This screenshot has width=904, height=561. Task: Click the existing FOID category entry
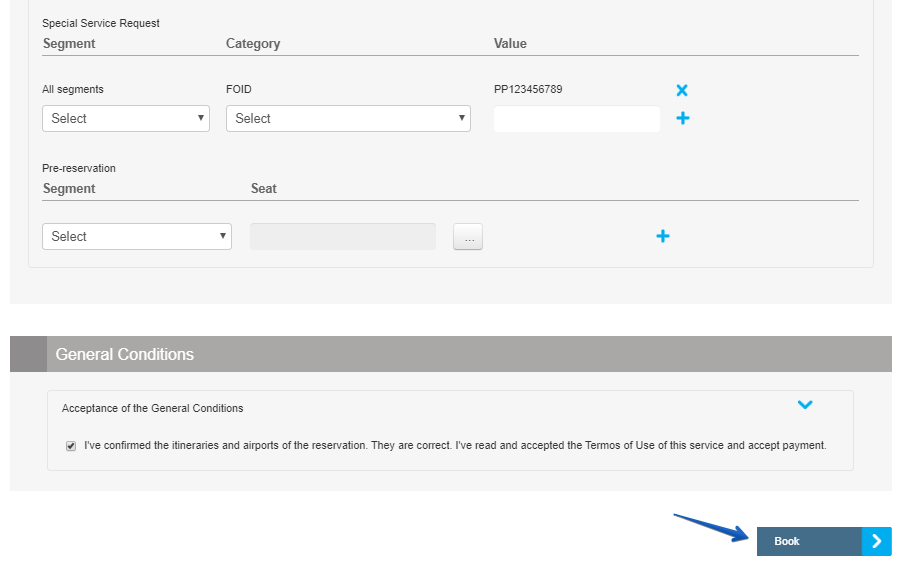239,89
